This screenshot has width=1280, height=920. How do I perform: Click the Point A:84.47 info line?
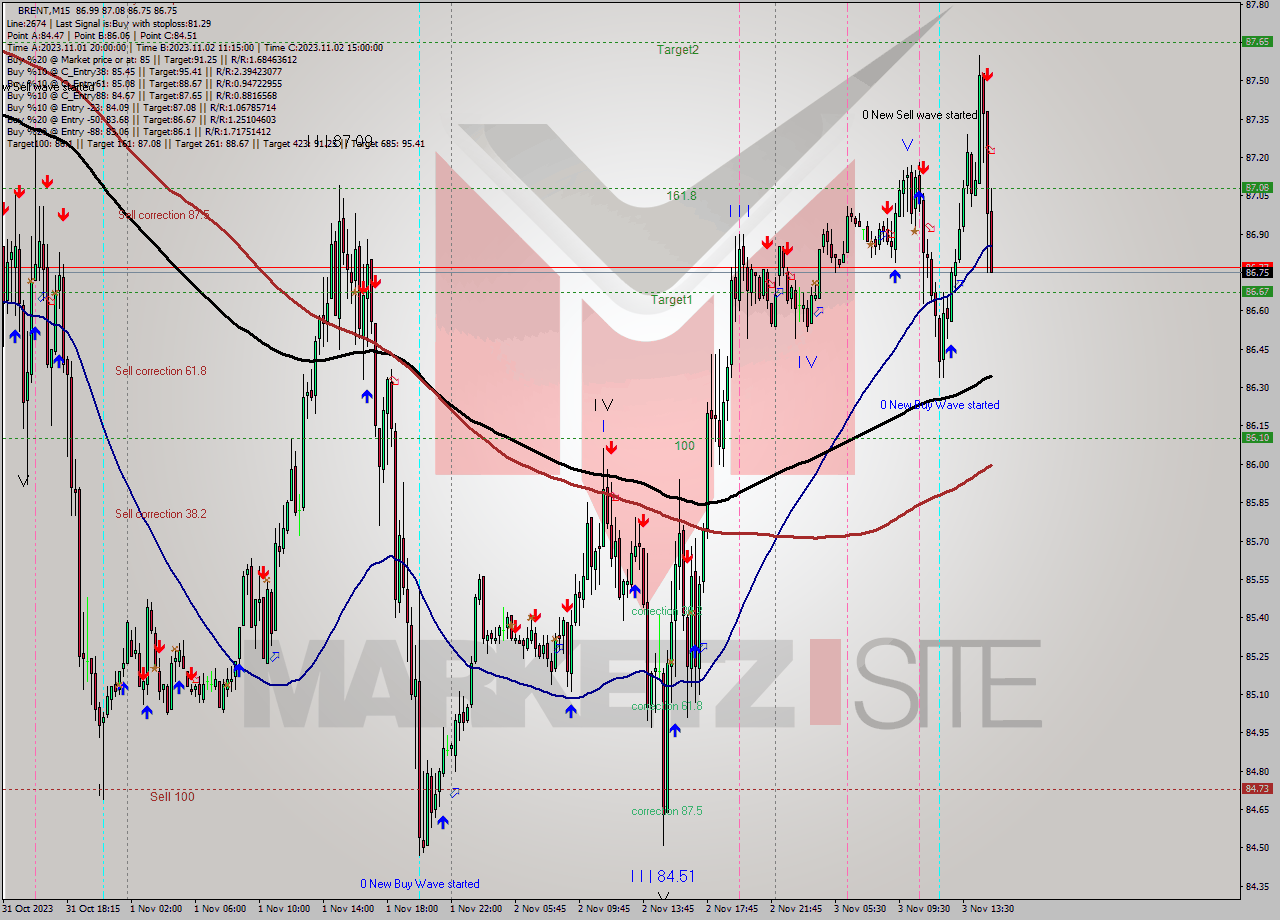point(102,35)
